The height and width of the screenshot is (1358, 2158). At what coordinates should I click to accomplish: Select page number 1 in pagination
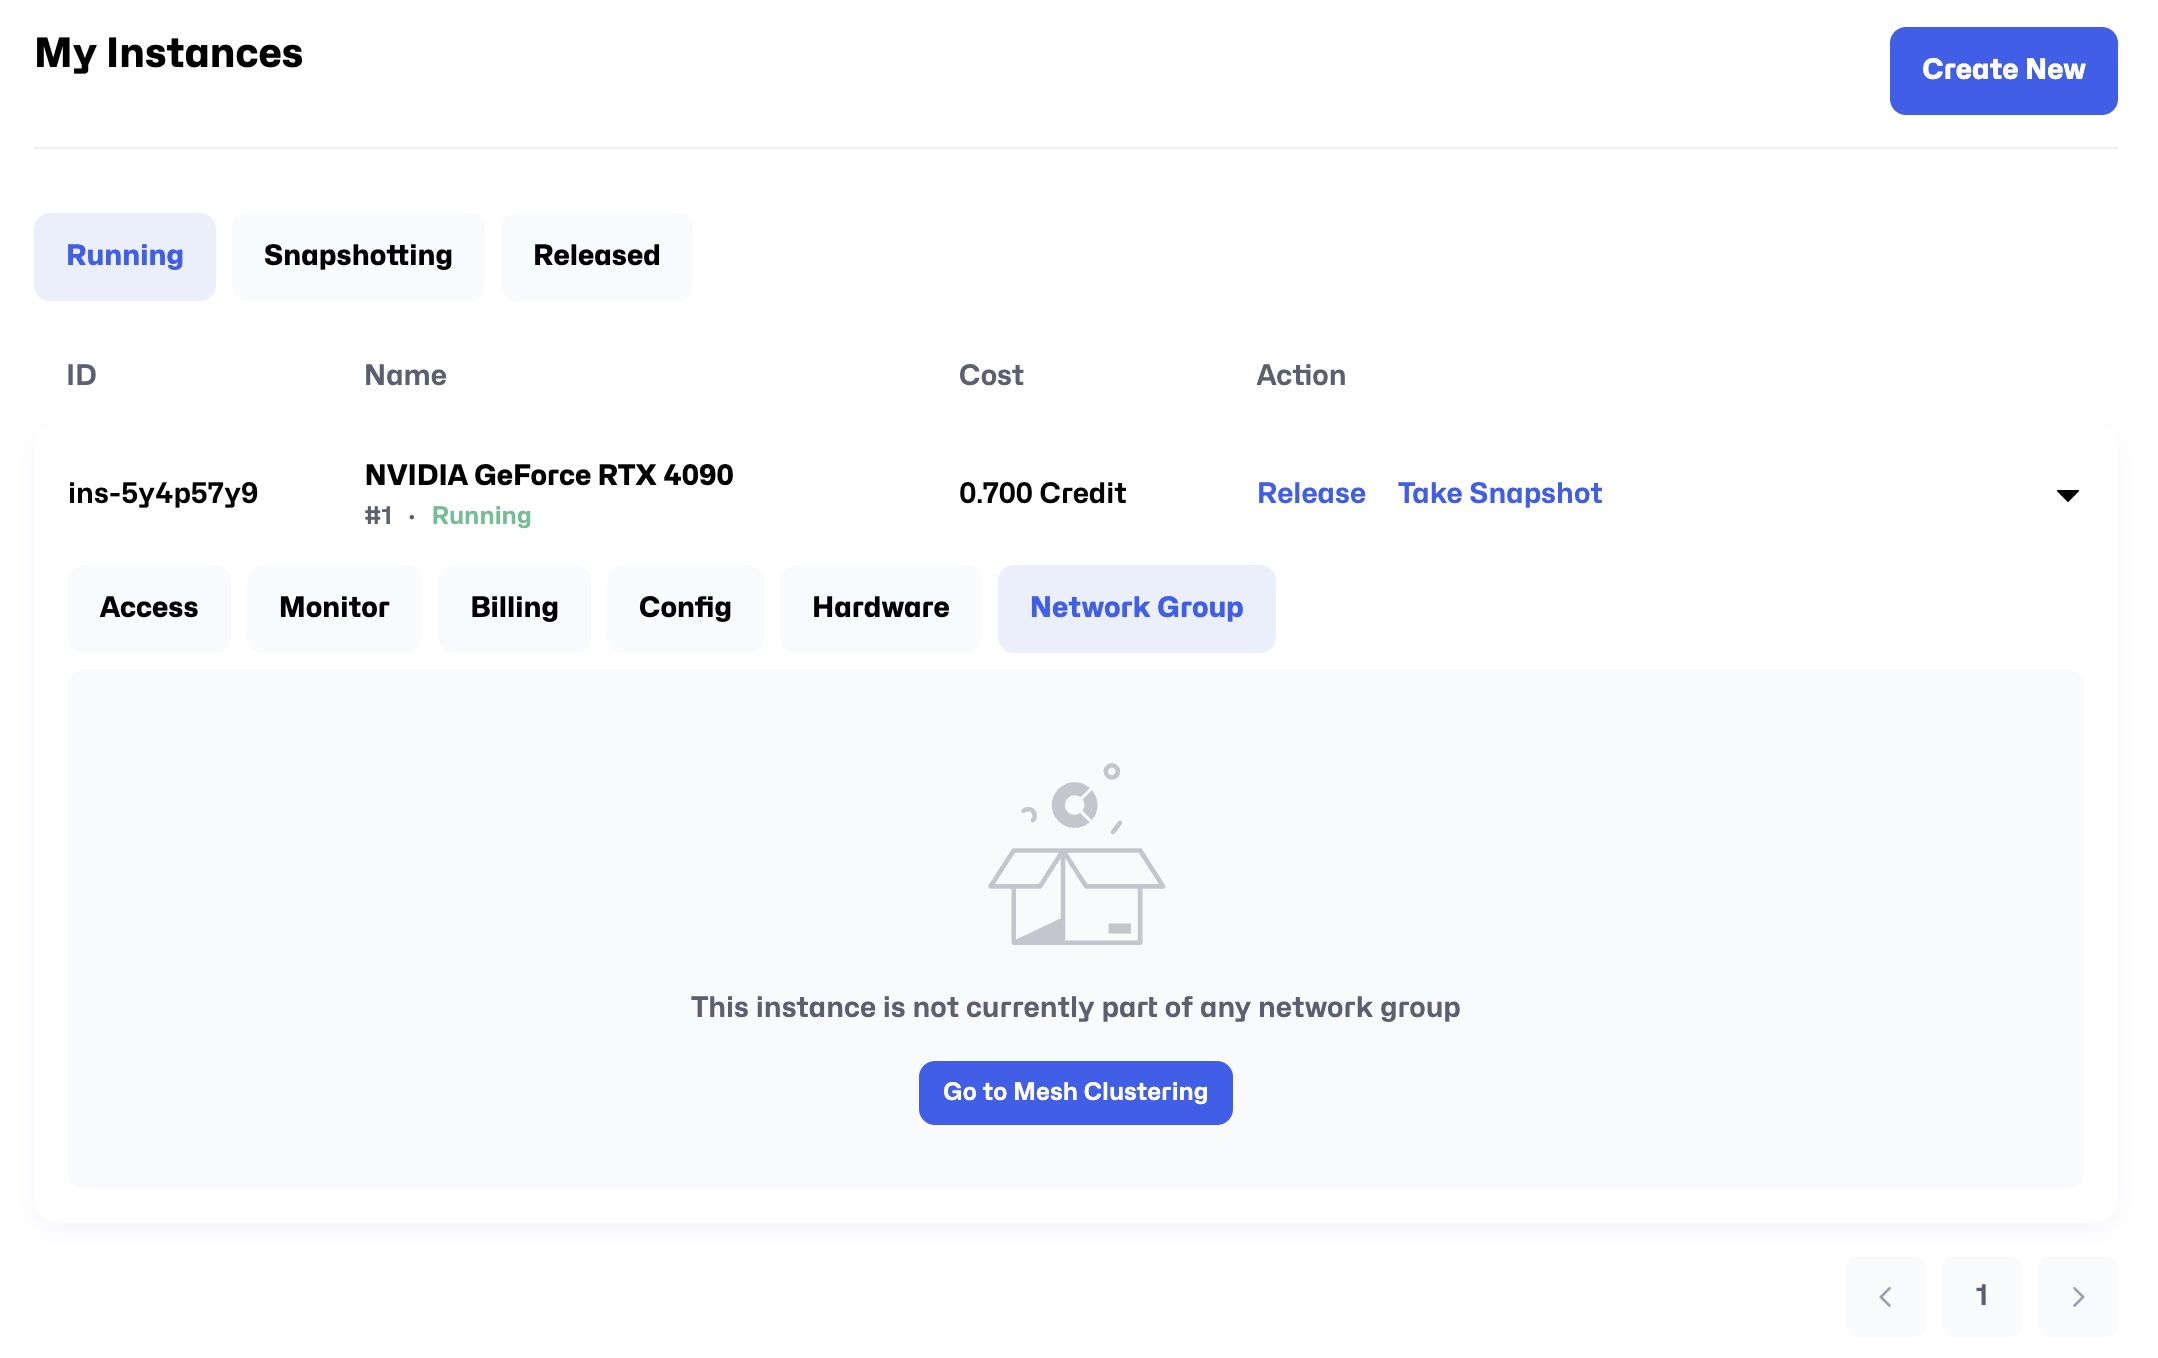click(1981, 1297)
